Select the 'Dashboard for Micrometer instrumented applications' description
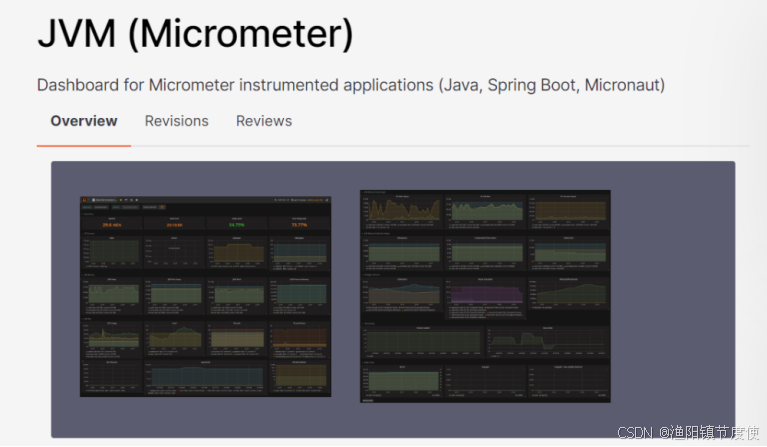Image resolution: width=767 pixels, height=447 pixels. [x=351, y=85]
